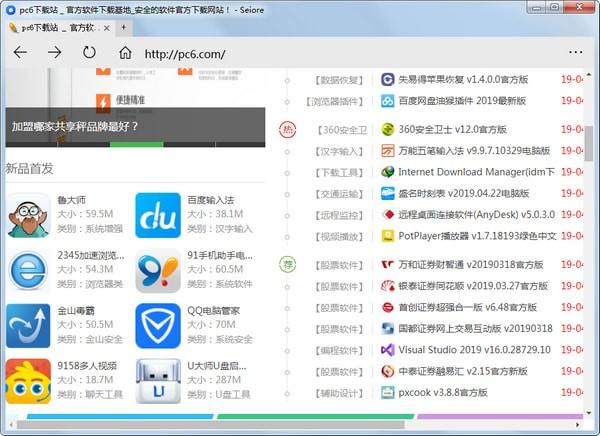Open the 百度输入法 du icon
This screenshot has width=600, height=436.
coord(158,216)
